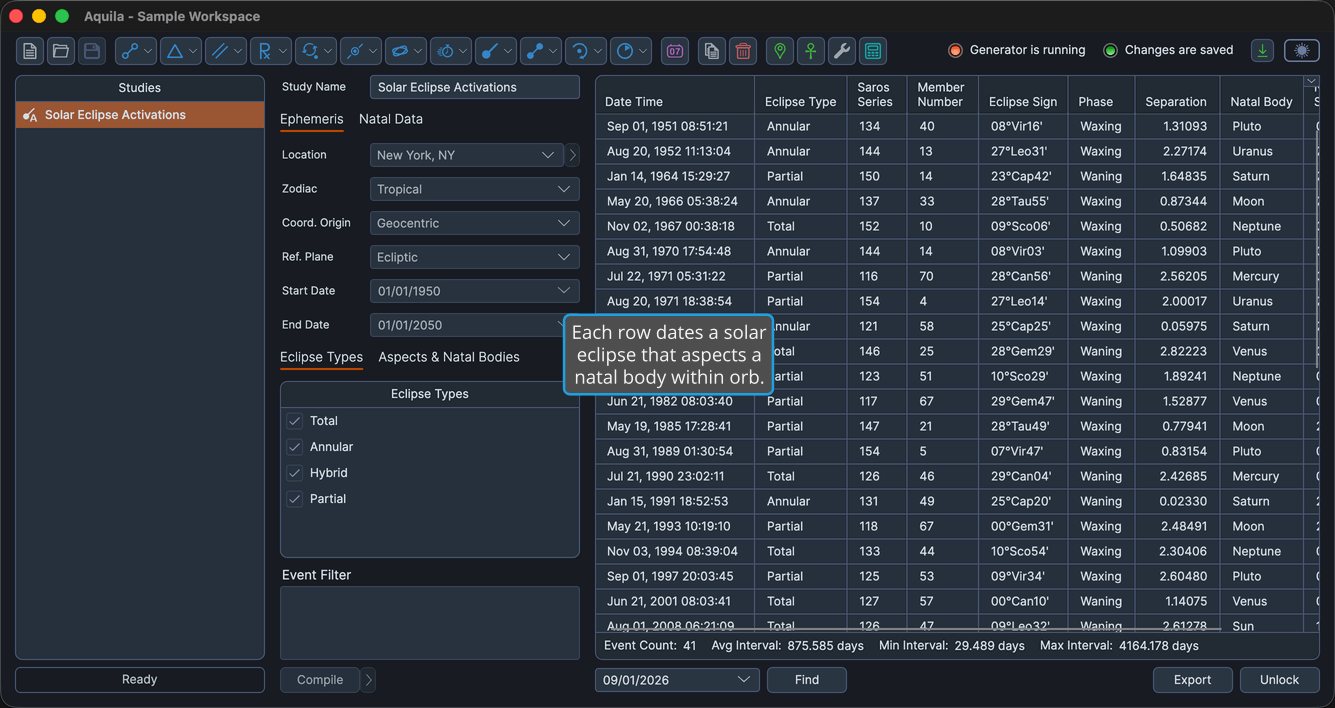The height and width of the screenshot is (708, 1335).
Task: Uncheck the Total eclipse type
Action: coord(295,421)
